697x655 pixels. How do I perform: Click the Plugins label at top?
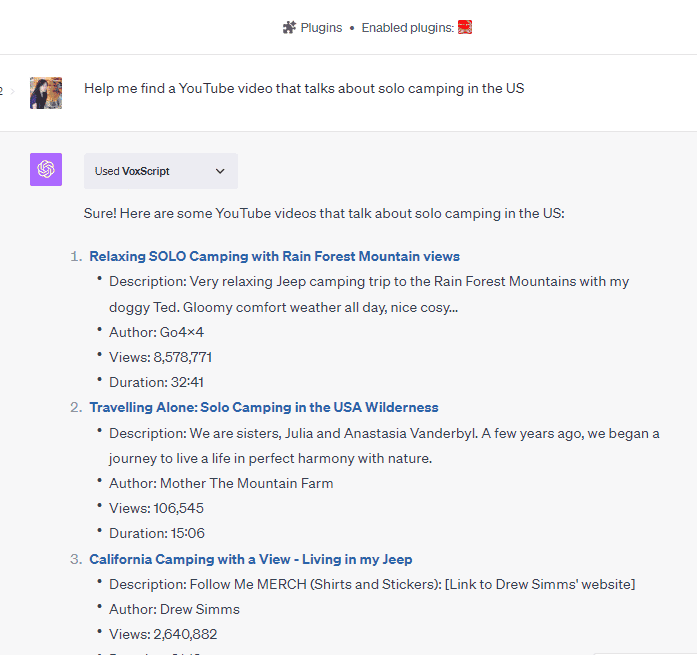tap(321, 28)
